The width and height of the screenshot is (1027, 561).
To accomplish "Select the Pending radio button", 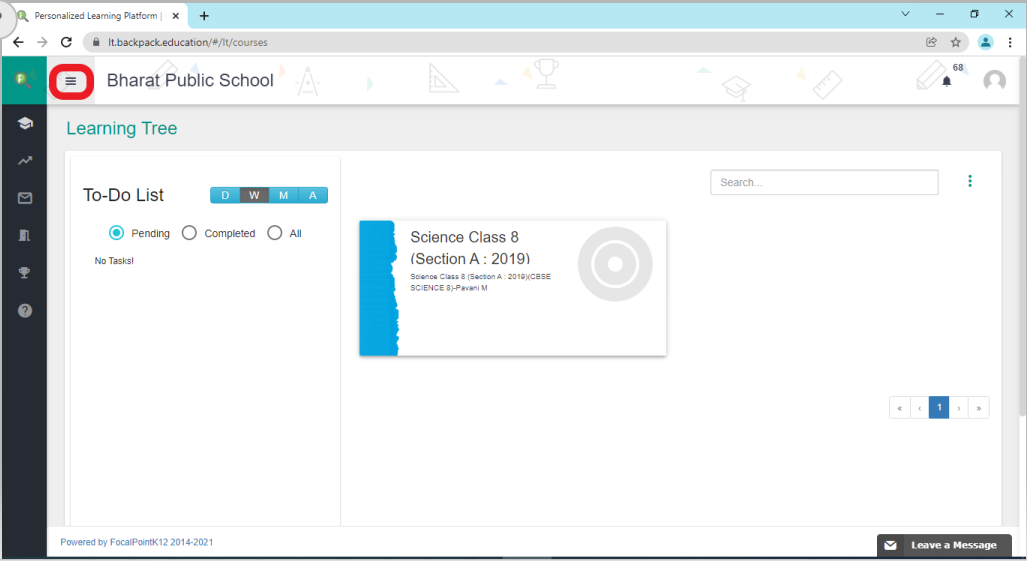I will click(x=116, y=233).
